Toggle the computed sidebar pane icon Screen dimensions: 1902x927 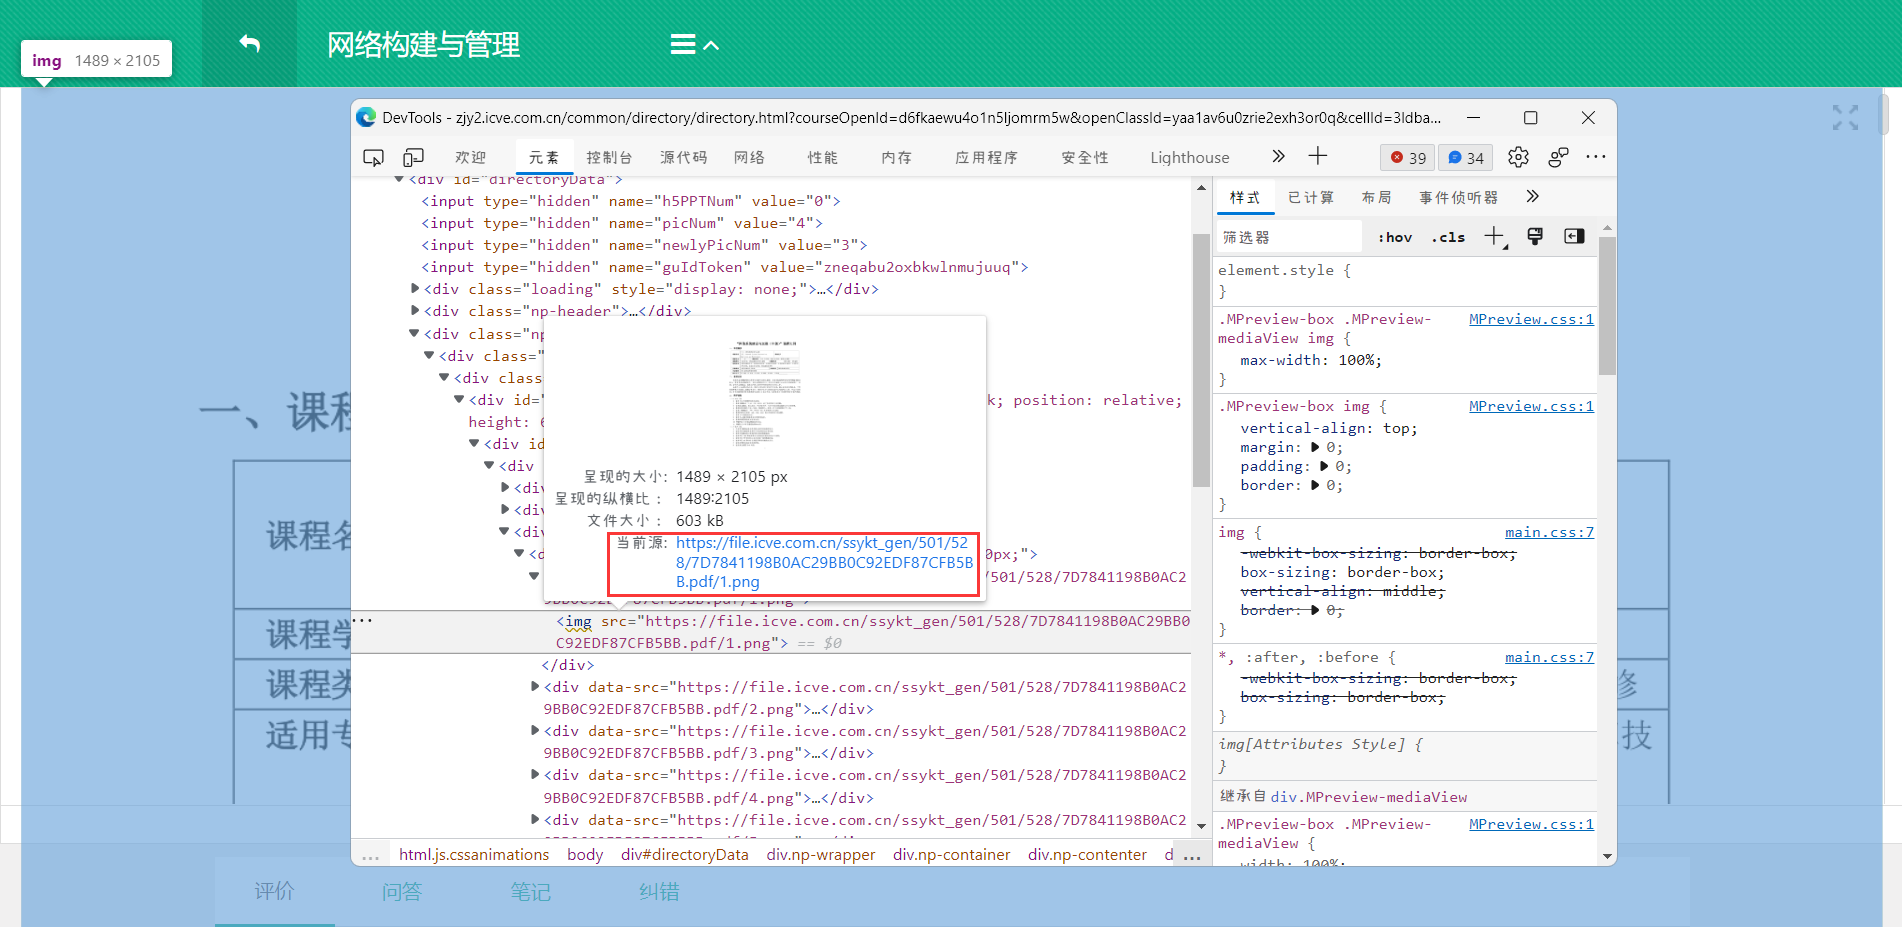pyautogui.click(x=1574, y=236)
